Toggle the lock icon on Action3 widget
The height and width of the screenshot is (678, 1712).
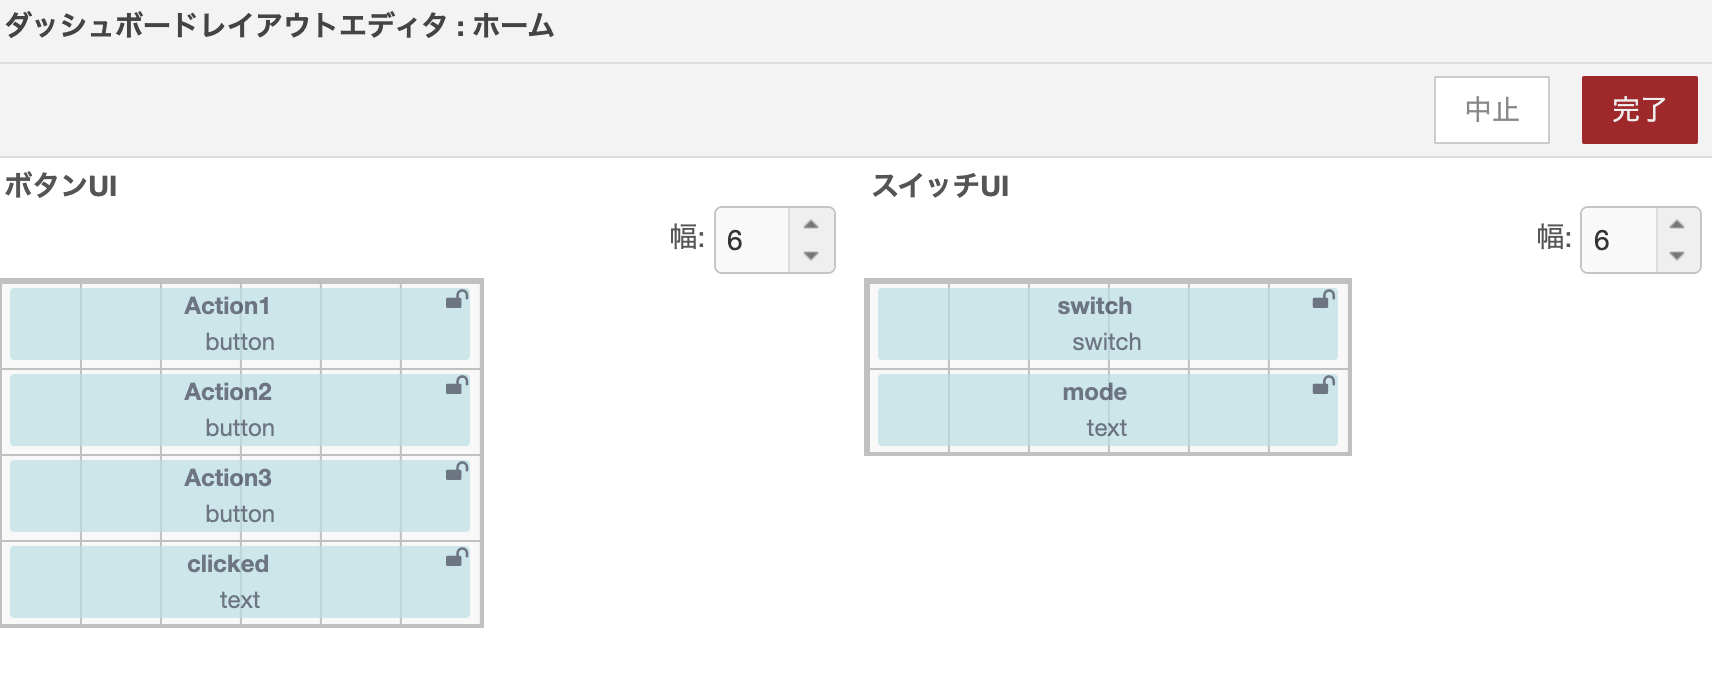click(457, 471)
